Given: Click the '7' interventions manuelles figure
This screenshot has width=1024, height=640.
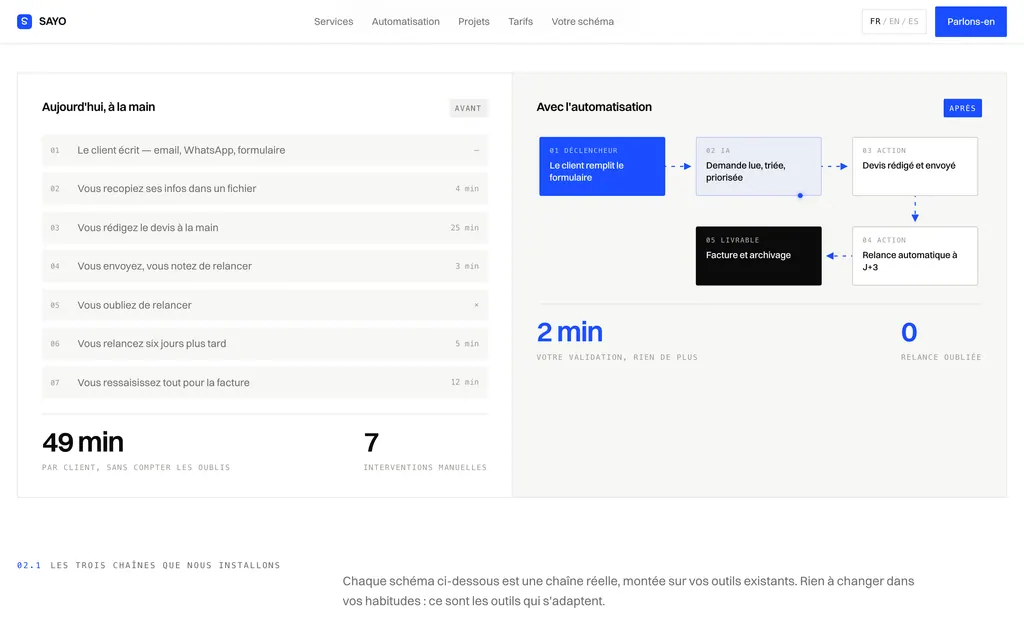Looking at the screenshot, I should (x=371, y=443).
